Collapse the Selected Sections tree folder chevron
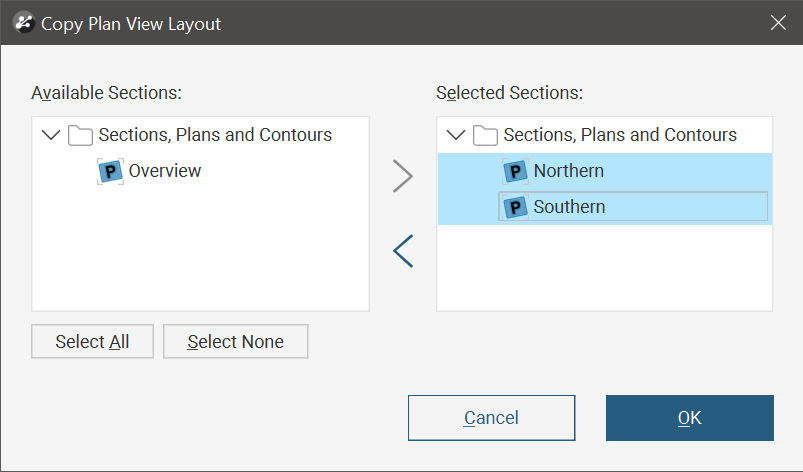 click(455, 135)
